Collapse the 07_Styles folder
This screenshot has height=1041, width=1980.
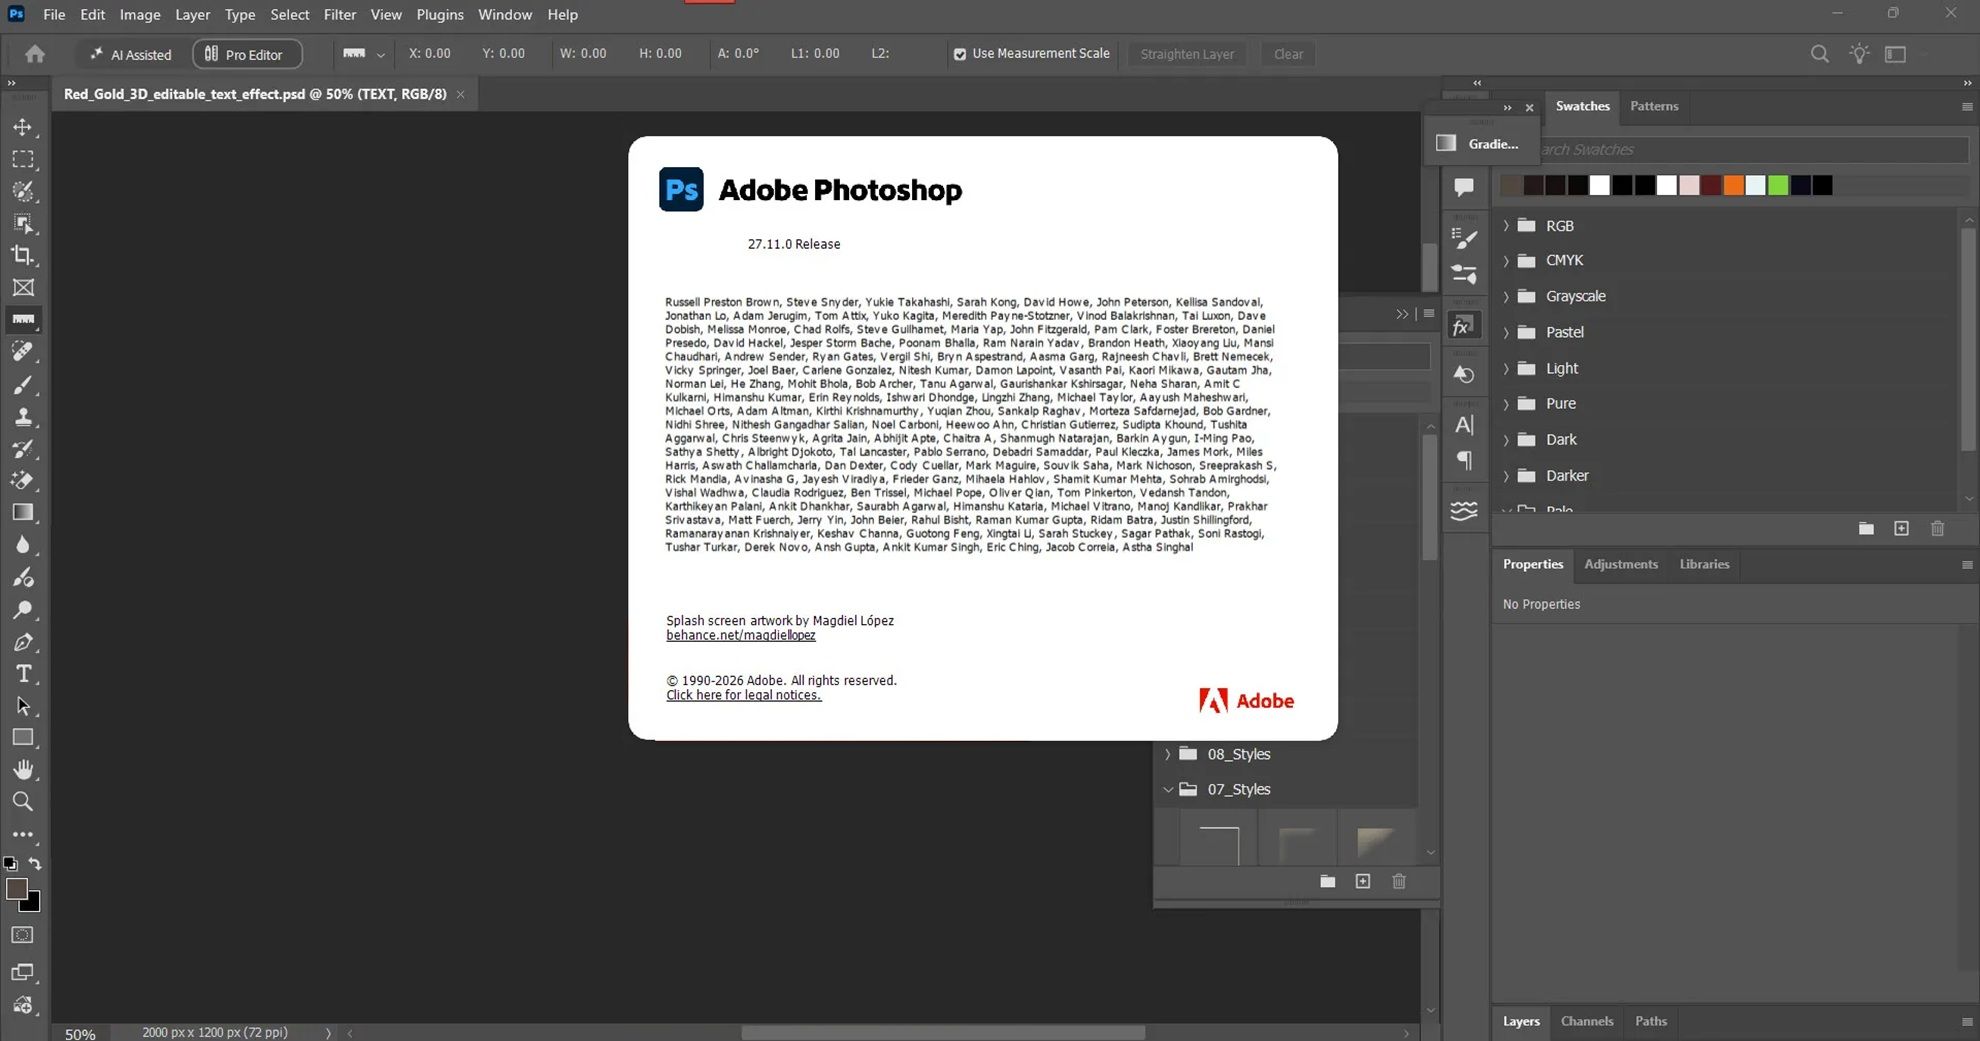[x=1167, y=789]
